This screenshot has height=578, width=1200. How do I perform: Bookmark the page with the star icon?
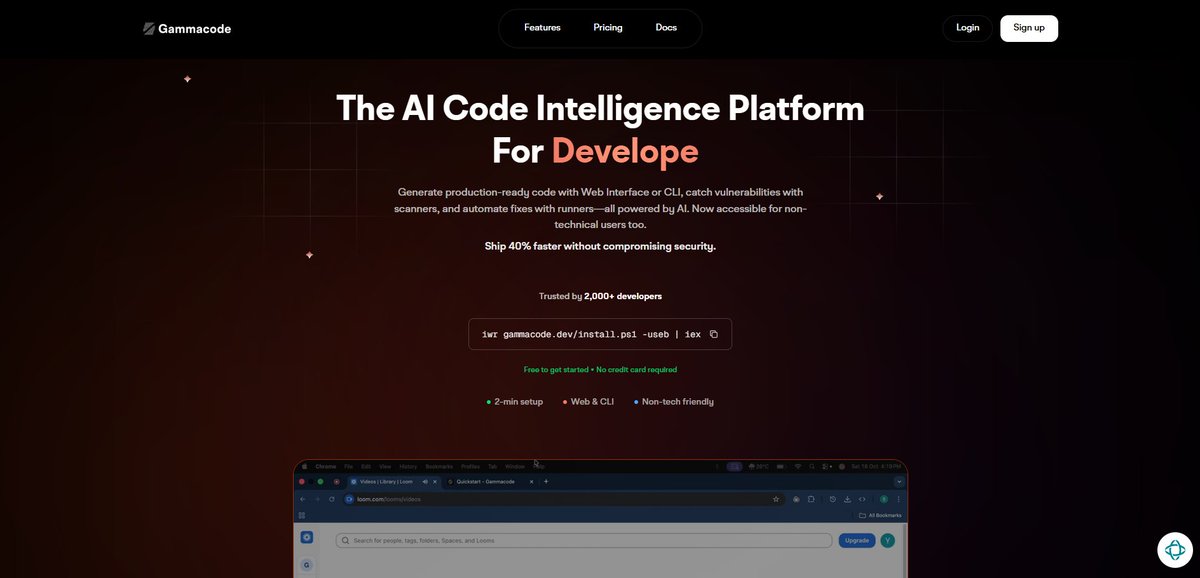(776, 497)
